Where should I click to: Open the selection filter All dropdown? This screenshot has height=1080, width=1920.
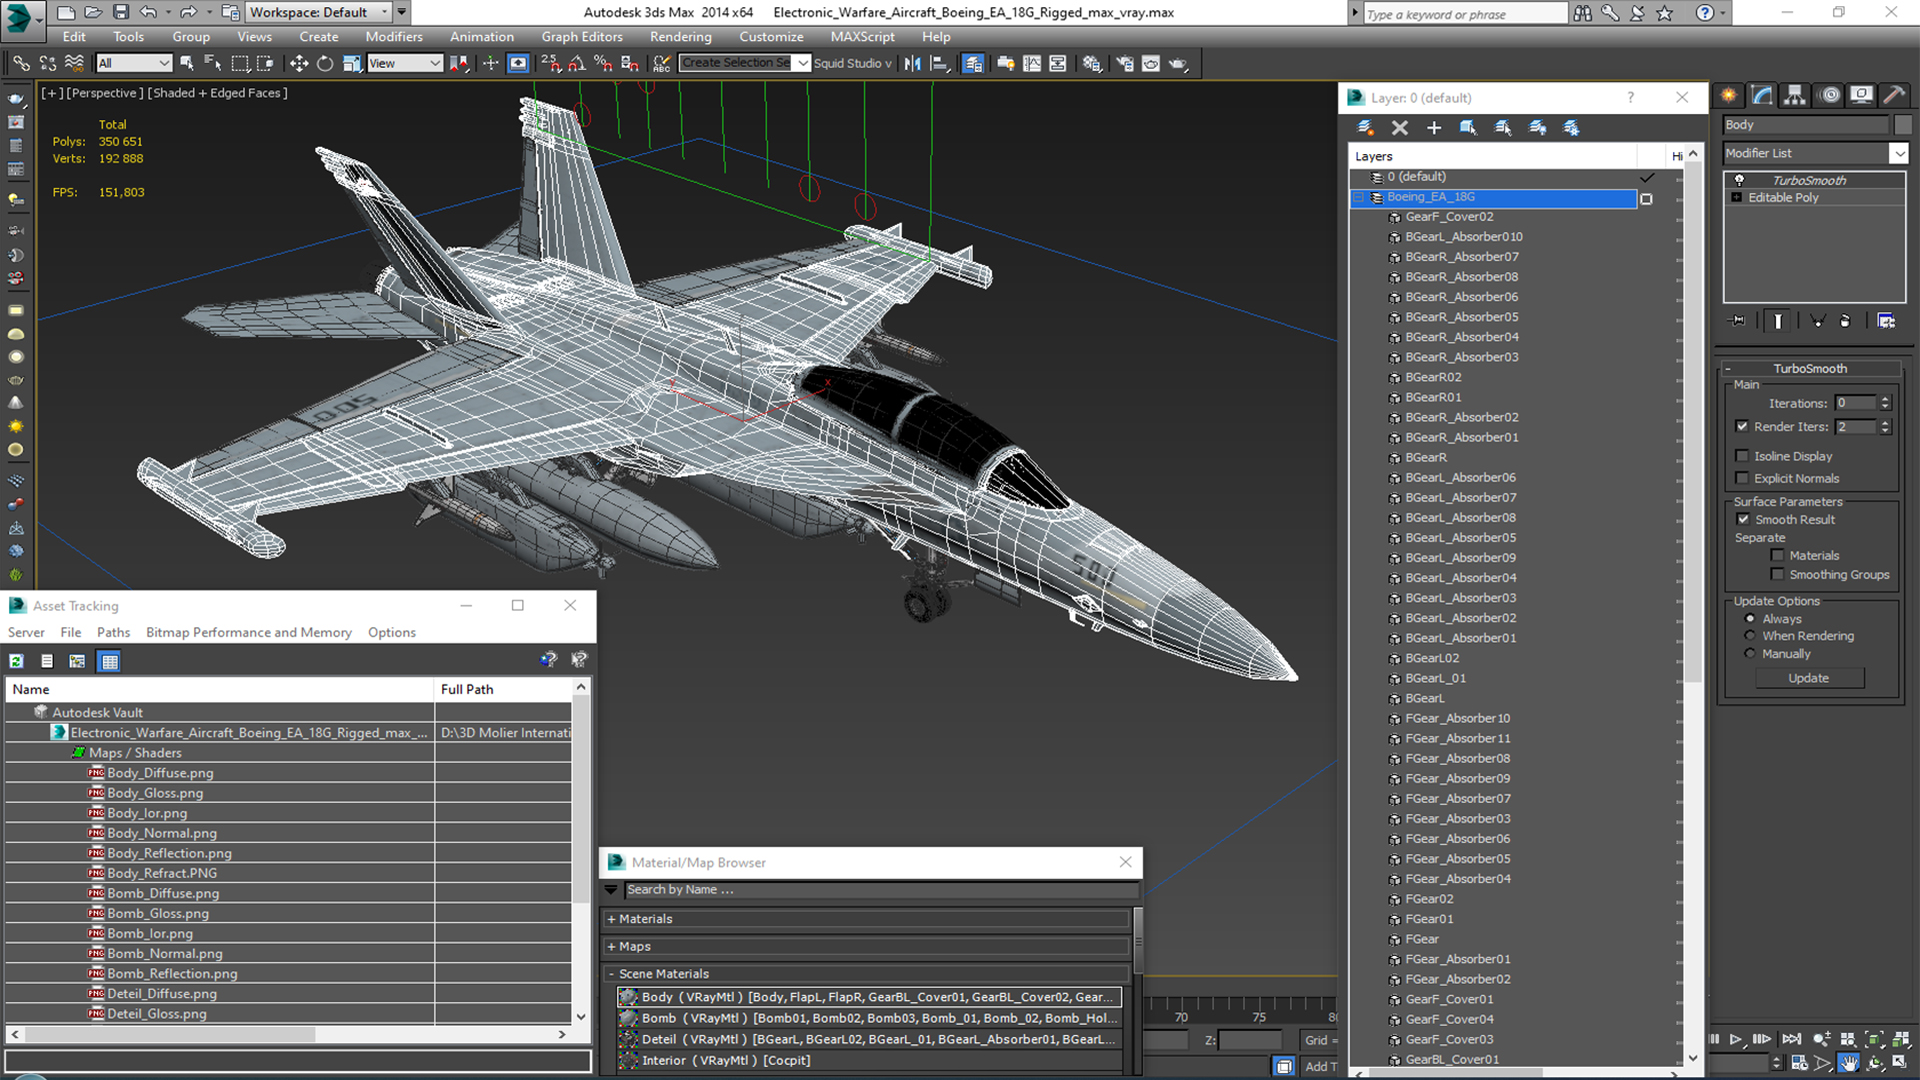click(134, 63)
